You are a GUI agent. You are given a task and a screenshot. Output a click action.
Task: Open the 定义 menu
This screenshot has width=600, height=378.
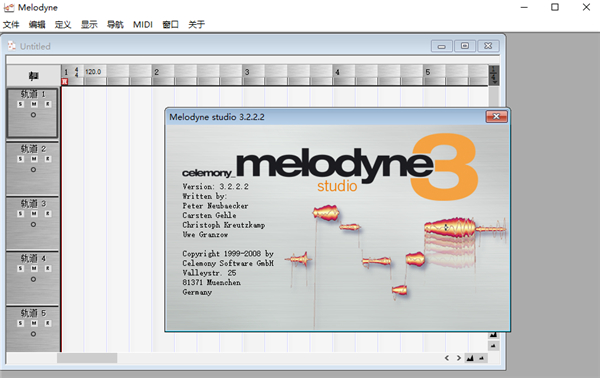coord(63,24)
